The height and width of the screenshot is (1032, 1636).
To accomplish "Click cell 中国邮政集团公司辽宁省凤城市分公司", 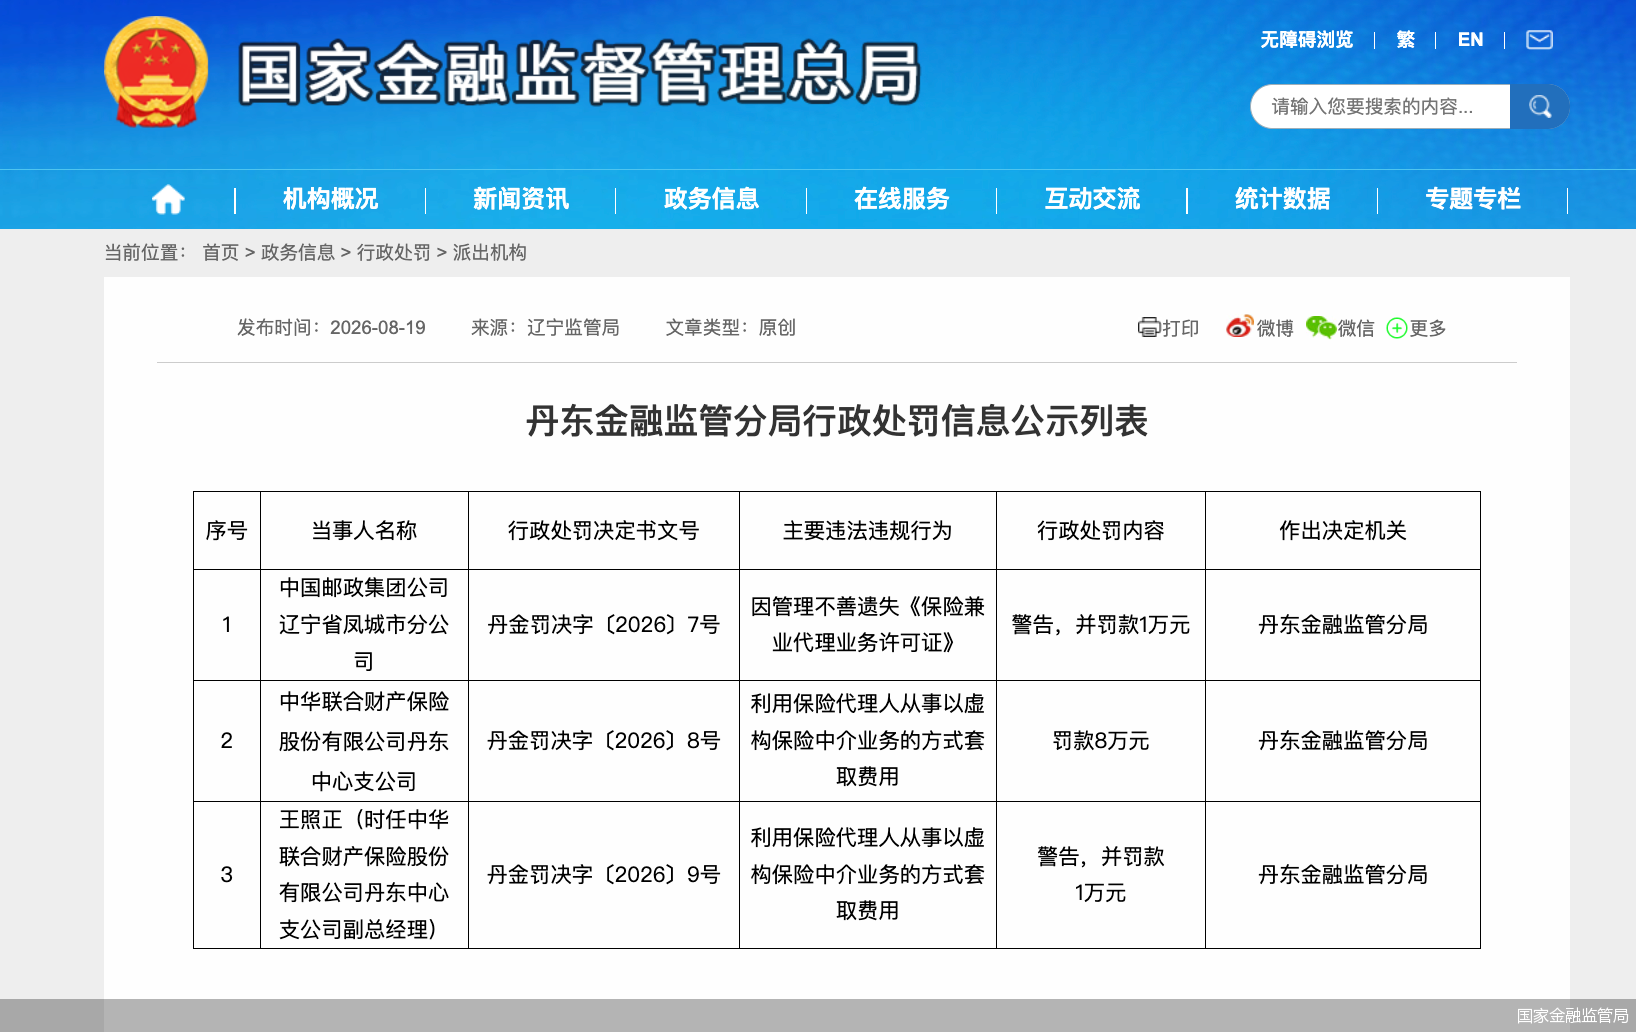I will (x=364, y=625).
